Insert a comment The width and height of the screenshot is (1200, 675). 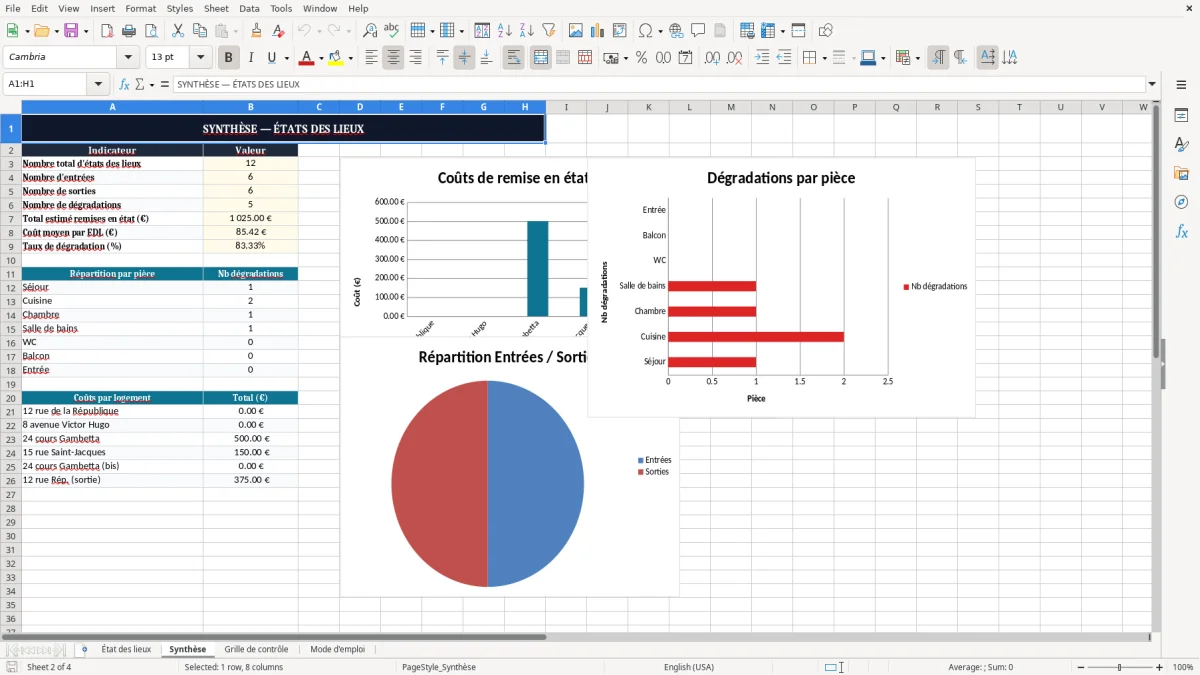tap(697, 31)
